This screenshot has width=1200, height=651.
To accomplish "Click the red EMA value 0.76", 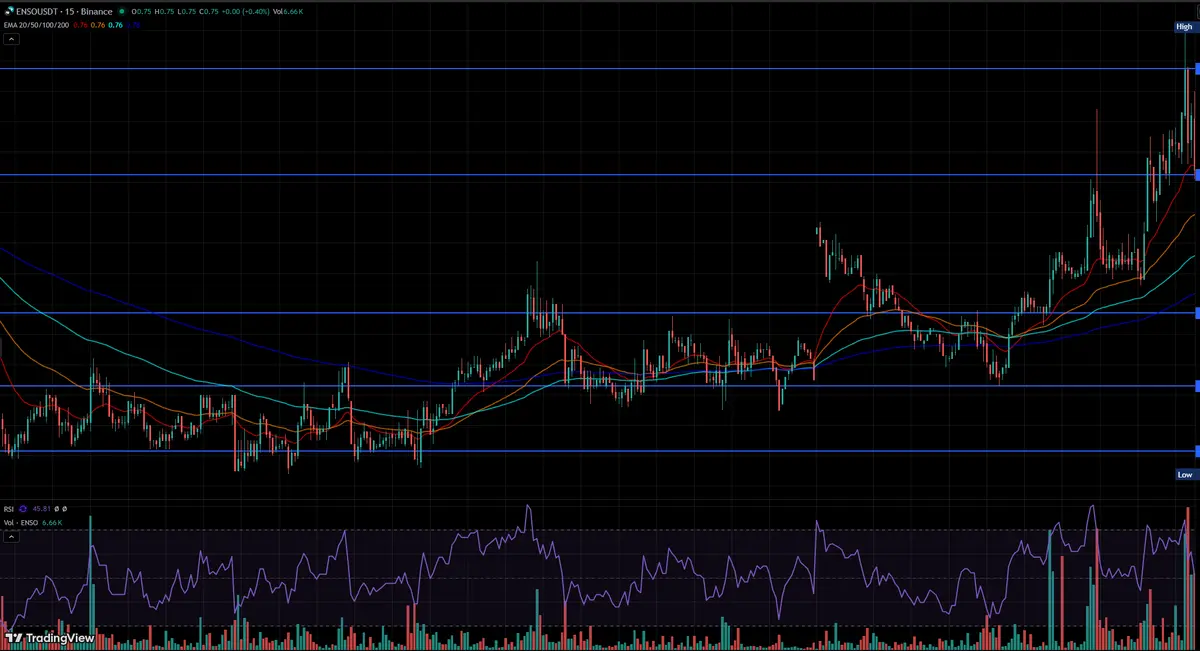I will pos(80,25).
